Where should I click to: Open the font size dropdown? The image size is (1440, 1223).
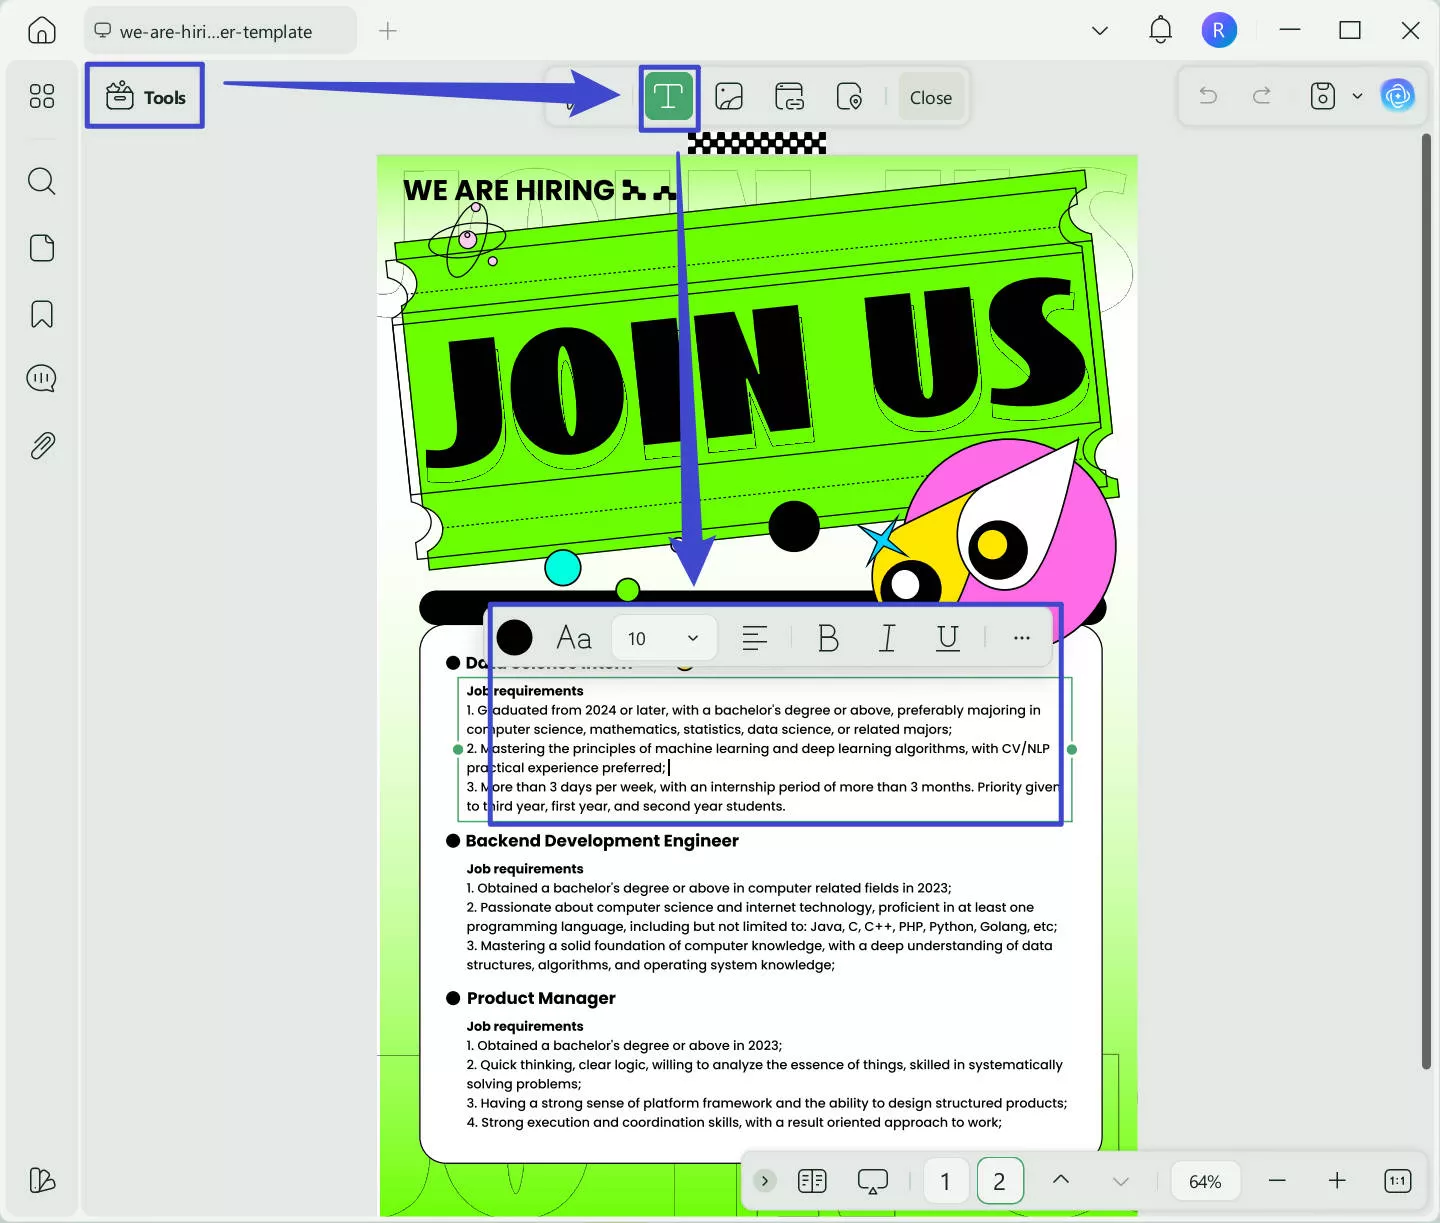point(663,637)
